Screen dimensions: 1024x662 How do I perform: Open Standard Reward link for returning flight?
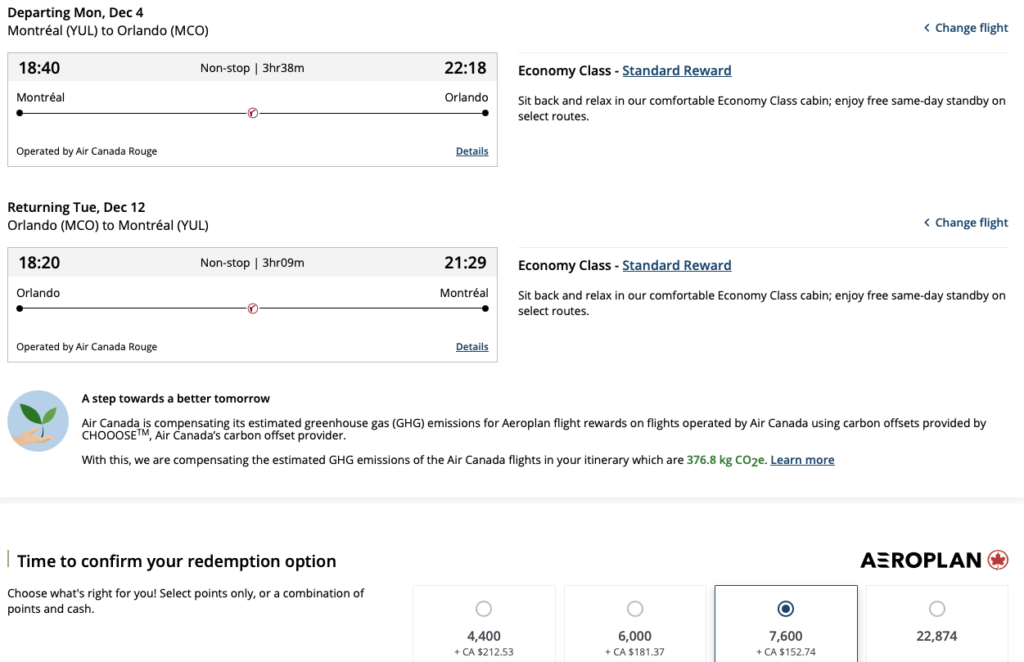(x=676, y=266)
